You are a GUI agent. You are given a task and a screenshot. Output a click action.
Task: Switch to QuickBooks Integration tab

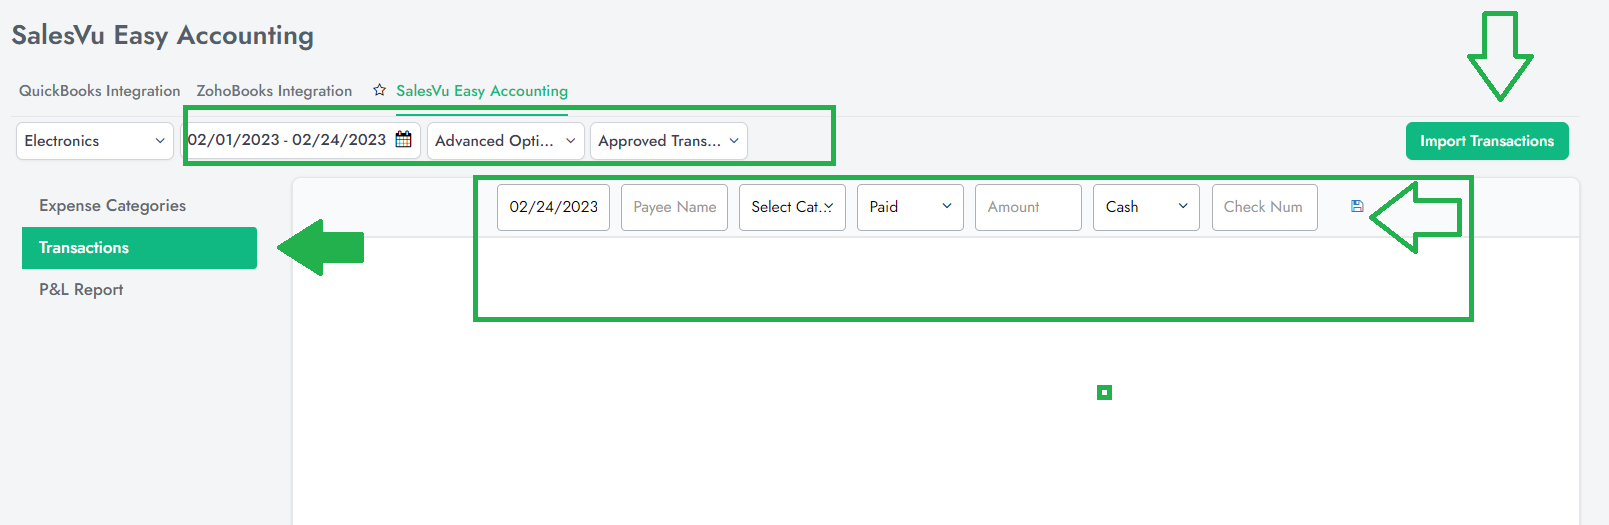[100, 91]
